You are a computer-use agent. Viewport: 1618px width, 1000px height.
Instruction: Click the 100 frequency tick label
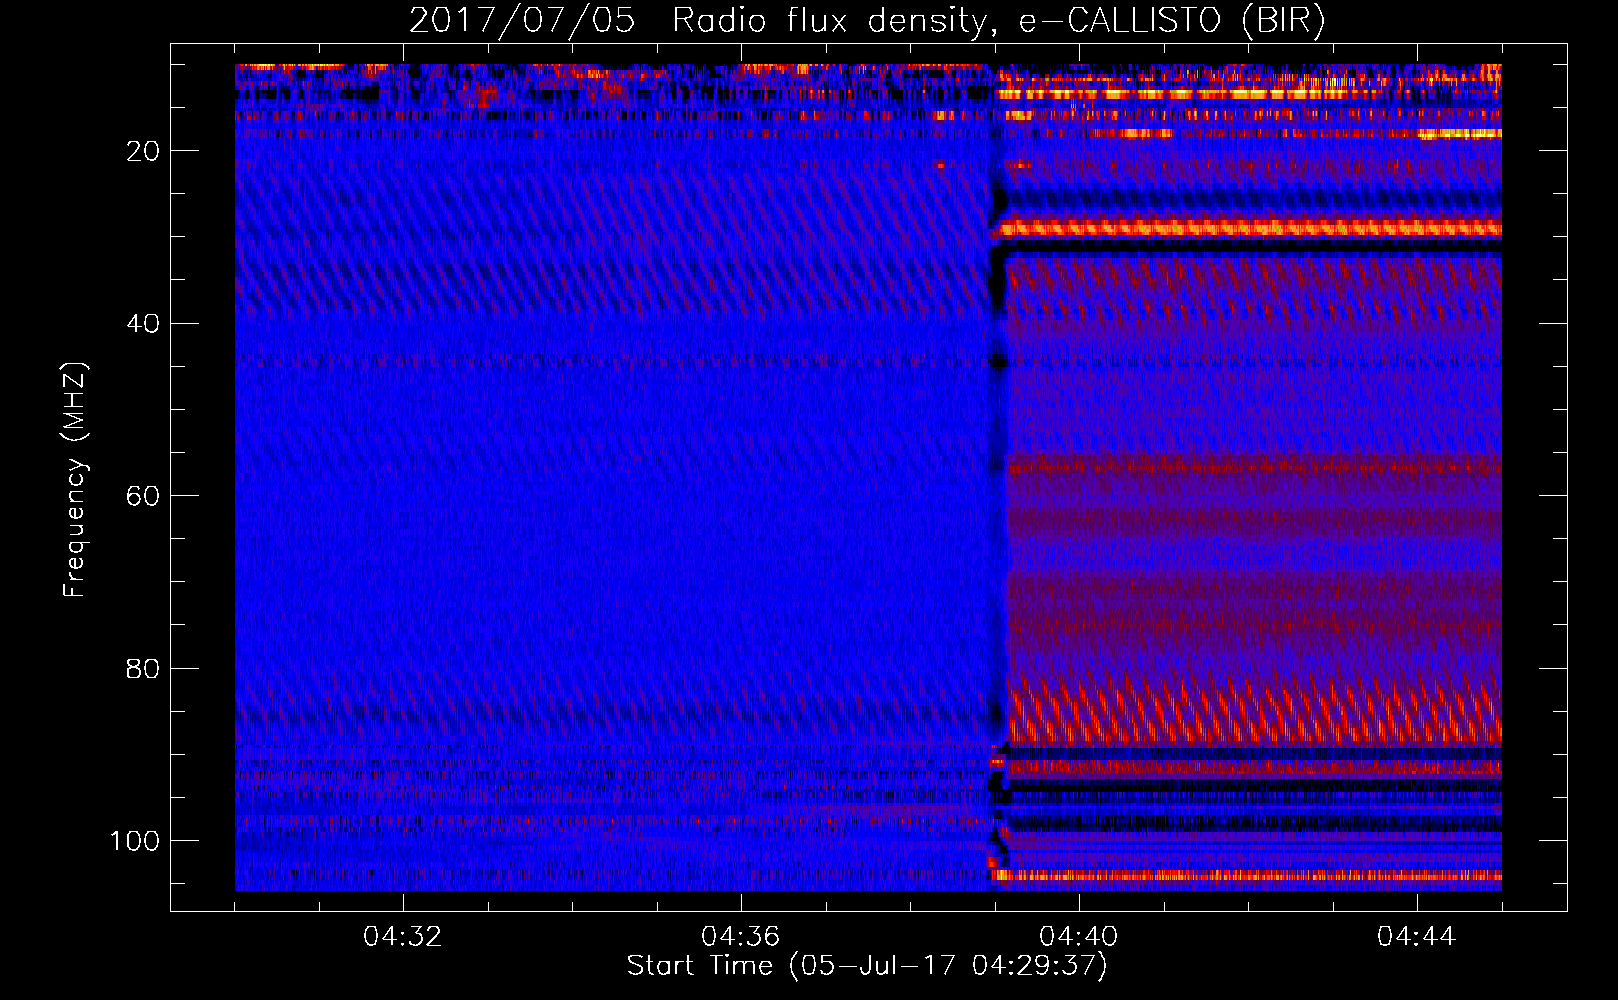(135, 841)
